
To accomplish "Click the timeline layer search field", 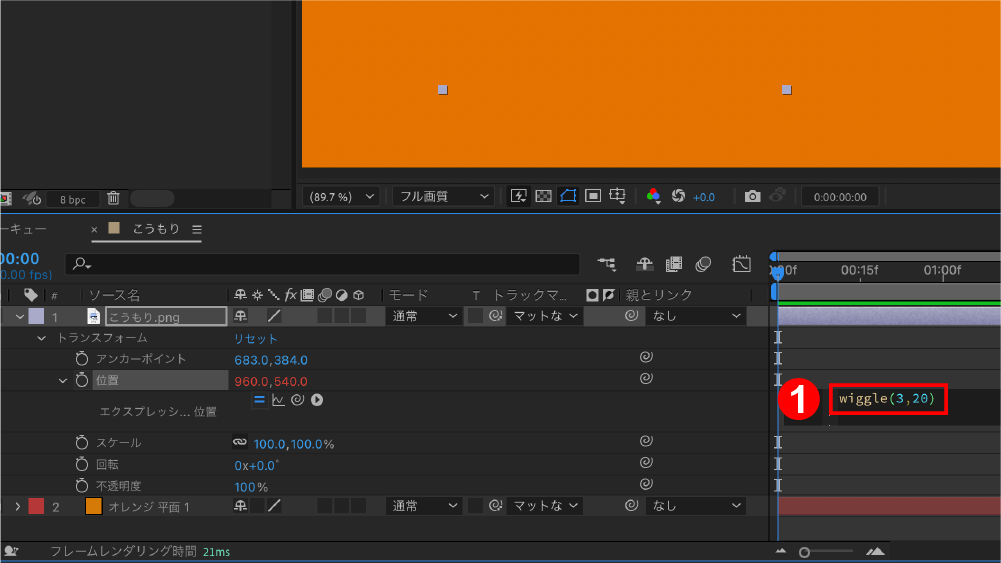I will click(322, 264).
